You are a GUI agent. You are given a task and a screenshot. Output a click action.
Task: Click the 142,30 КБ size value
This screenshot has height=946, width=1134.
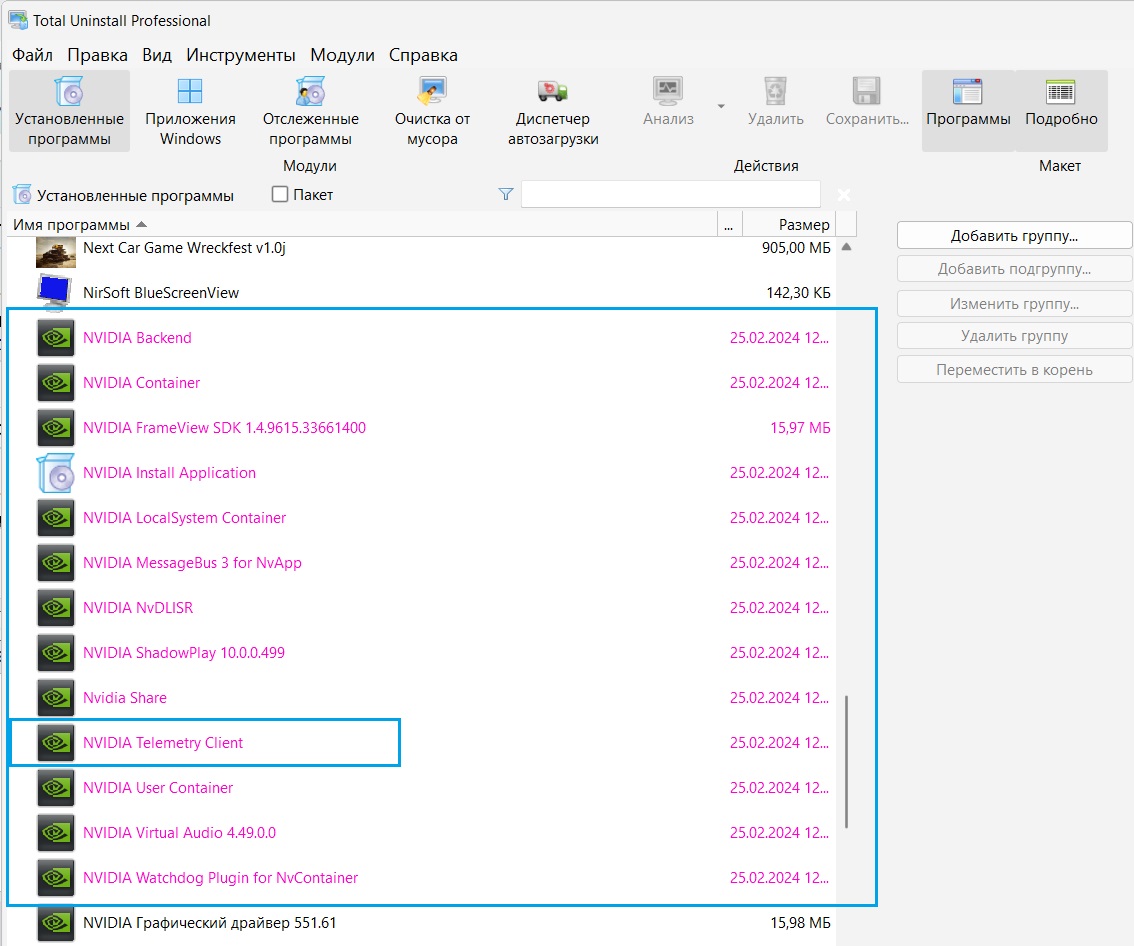[x=798, y=292]
